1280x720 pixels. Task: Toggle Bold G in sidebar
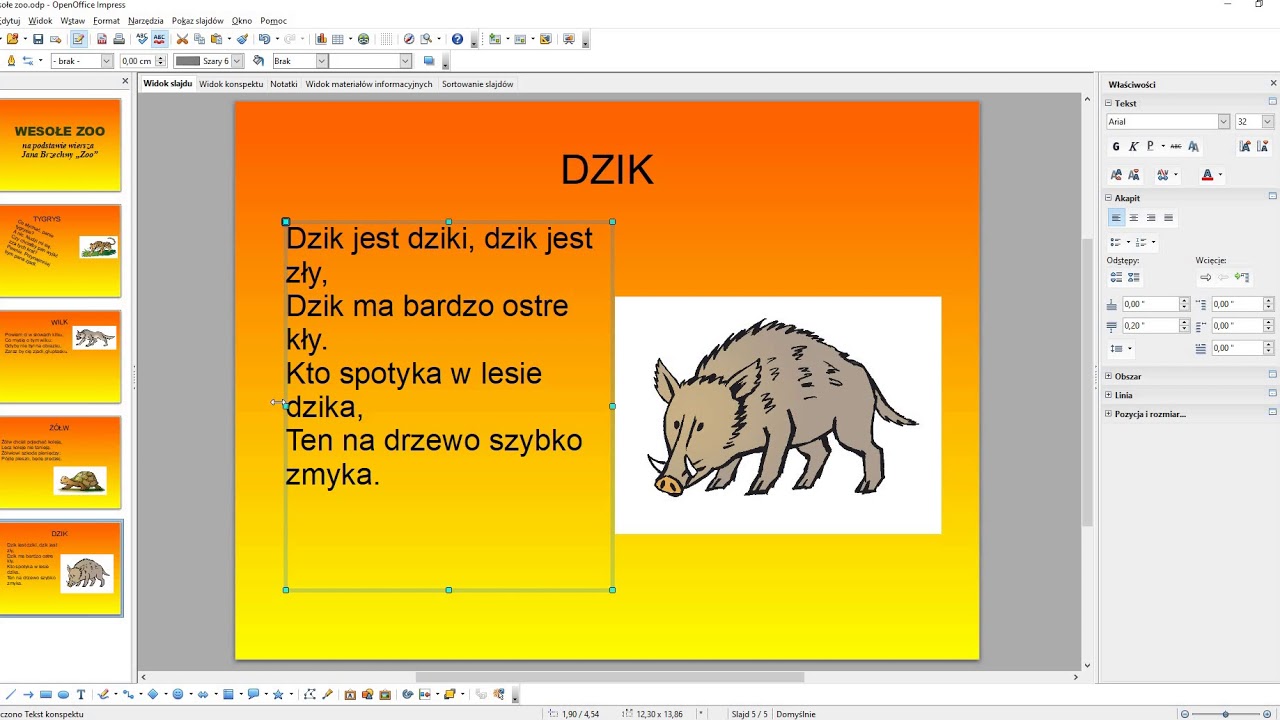[x=1116, y=146]
